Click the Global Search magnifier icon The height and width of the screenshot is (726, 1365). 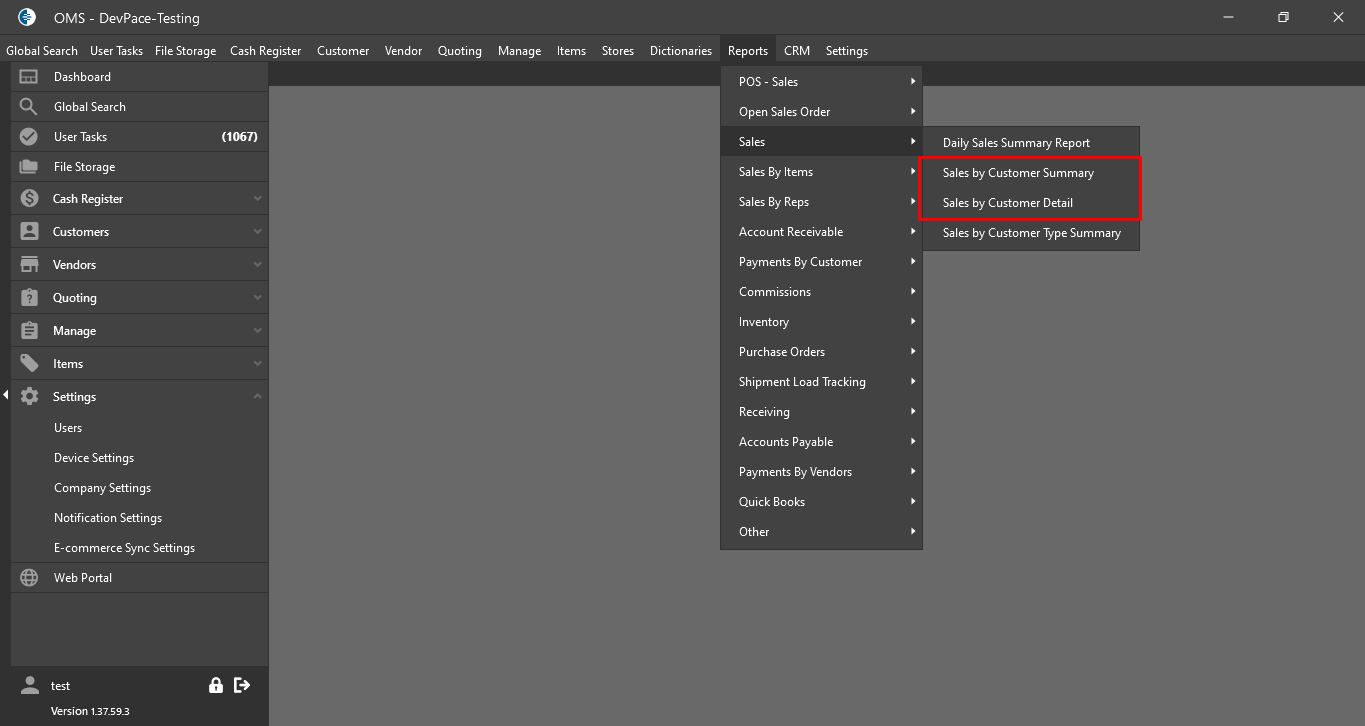(x=29, y=107)
